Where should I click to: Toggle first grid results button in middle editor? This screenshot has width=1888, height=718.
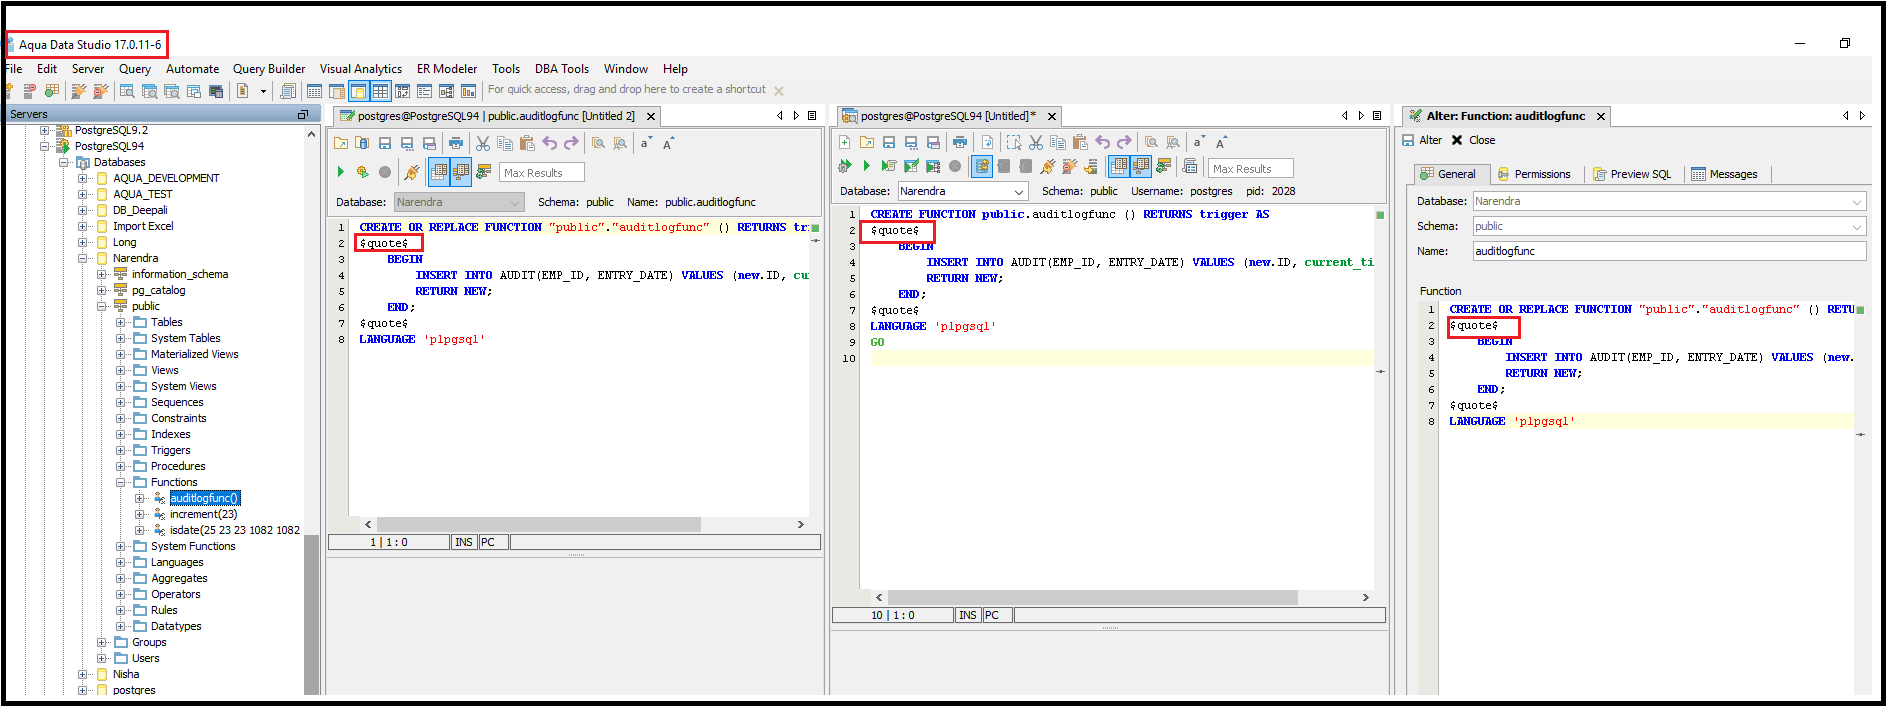coord(1119,166)
